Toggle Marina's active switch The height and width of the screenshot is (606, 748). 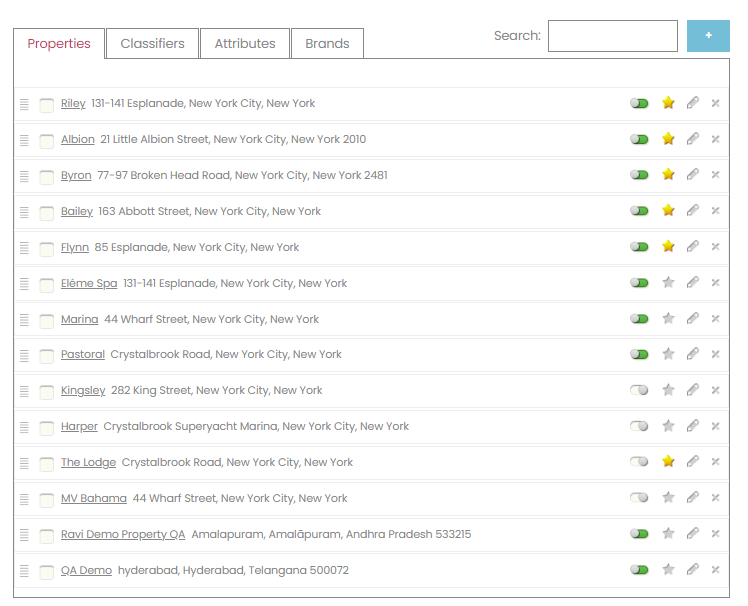(639, 318)
